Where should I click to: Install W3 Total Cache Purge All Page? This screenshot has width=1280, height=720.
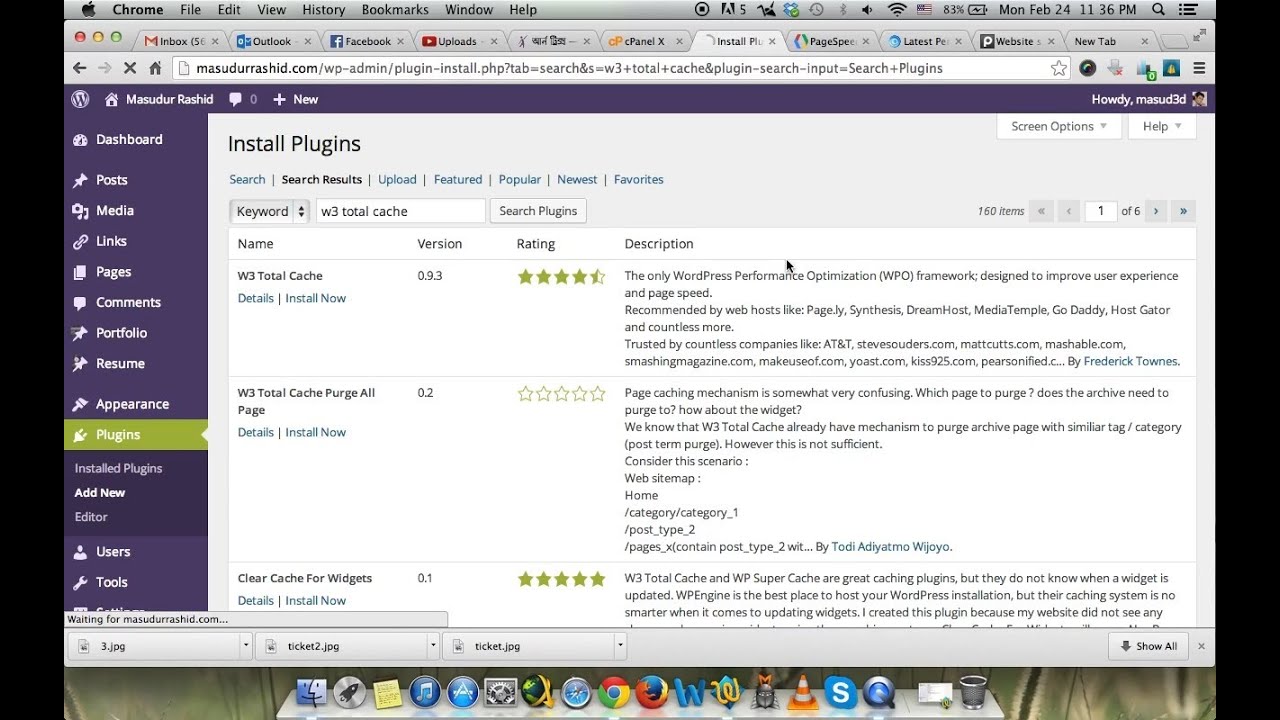pyautogui.click(x=315, y=432)
